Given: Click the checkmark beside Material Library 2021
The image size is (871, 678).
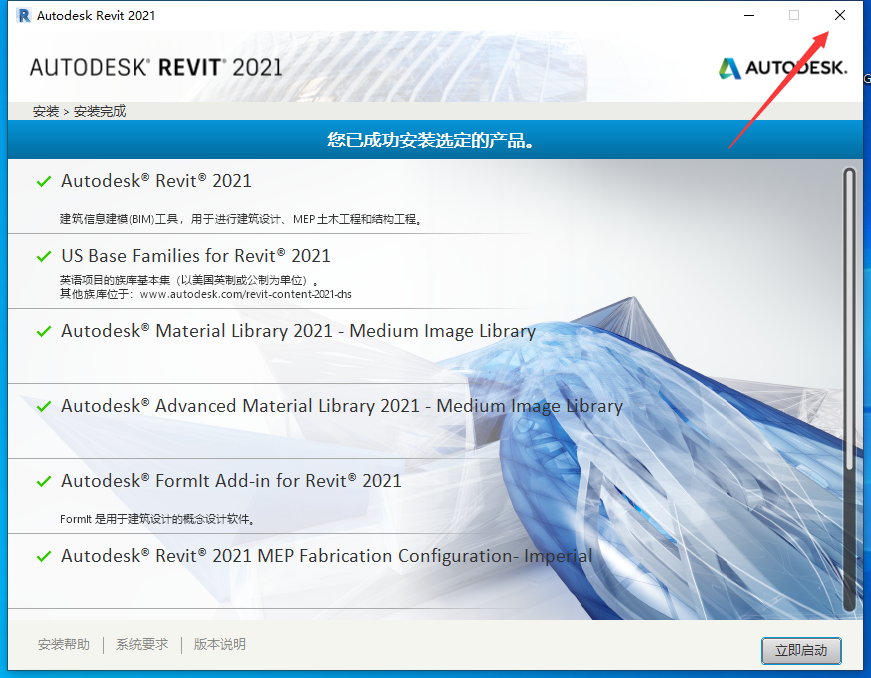Looking at the screenshot, I should 42,331.
